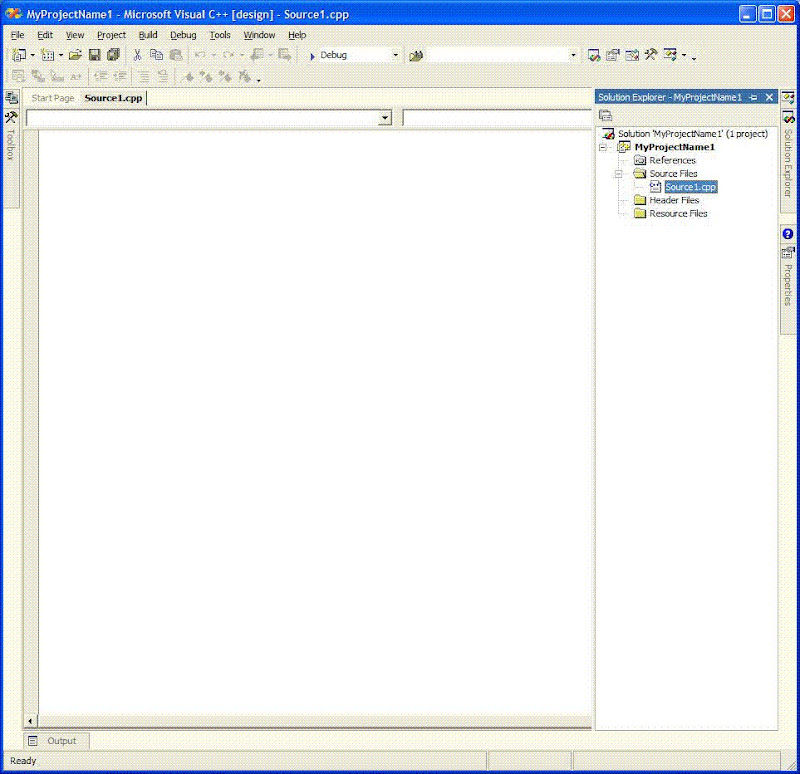800x774 pixels.
Task: Click the Class View toolbar icon
Action: [x=670, y=55]
